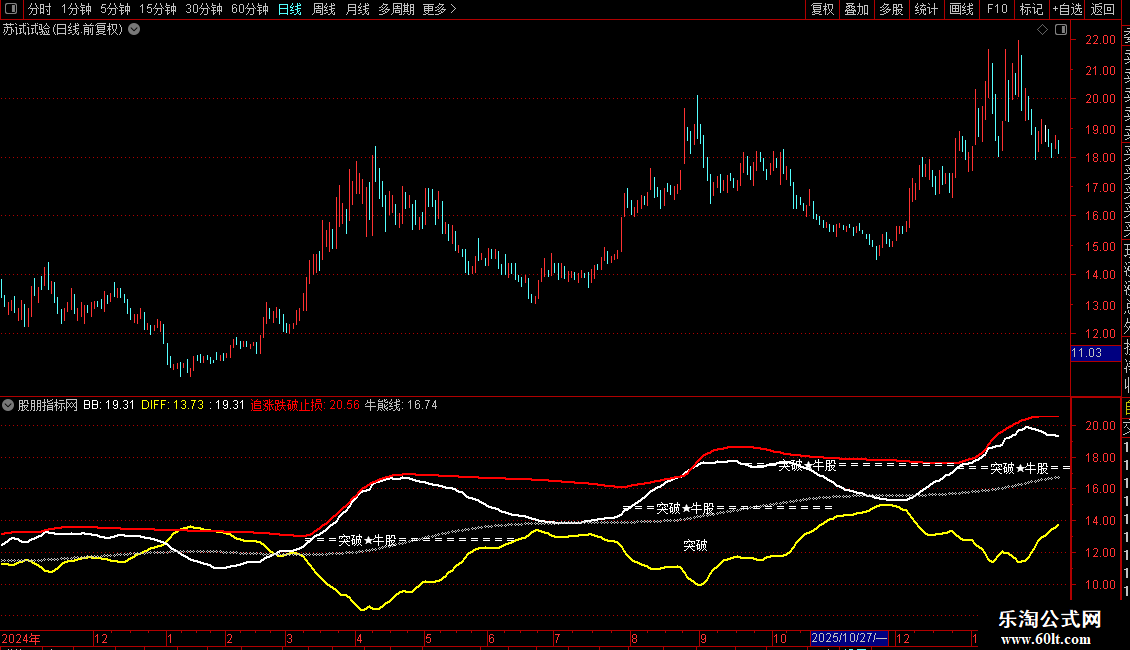1130x650 pixels.
Task: Open indicator menu beside 股朋指标网
Action: coord(7,405)
